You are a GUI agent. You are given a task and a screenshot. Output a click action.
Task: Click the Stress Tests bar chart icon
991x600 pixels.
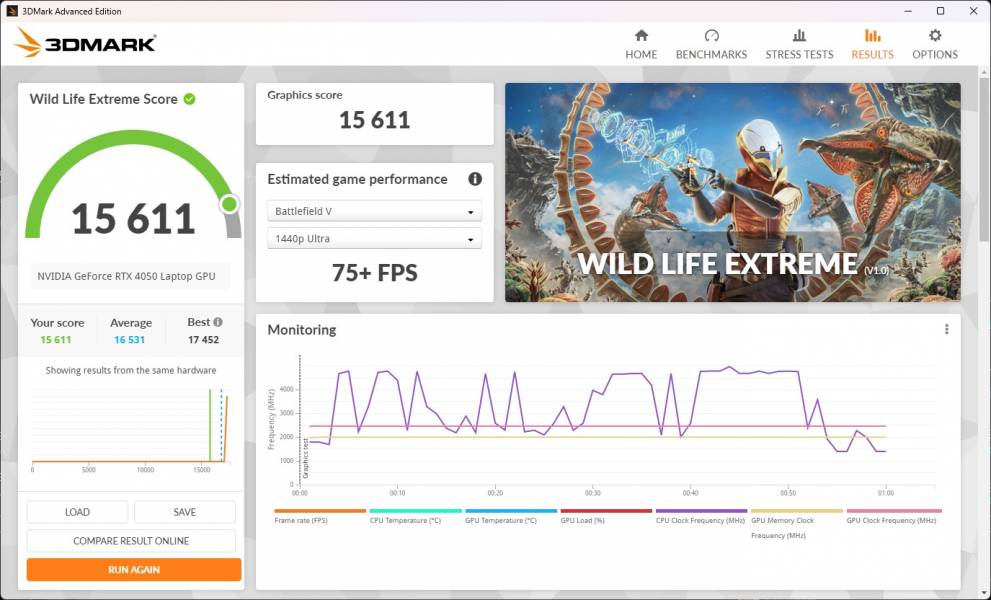799,36
